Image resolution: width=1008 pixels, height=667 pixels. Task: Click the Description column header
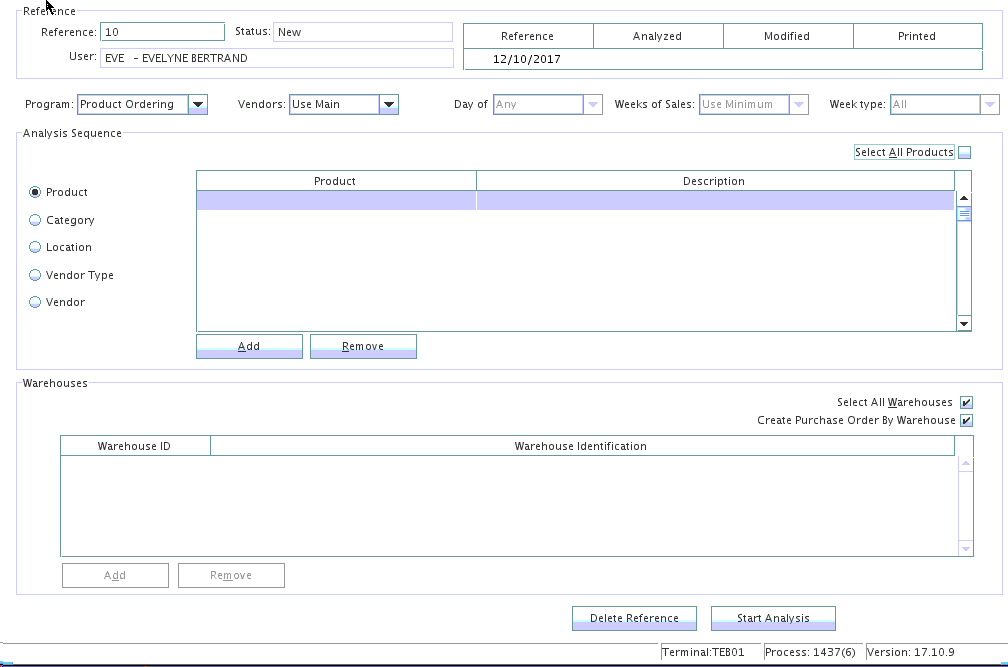[x=714, y=181]
